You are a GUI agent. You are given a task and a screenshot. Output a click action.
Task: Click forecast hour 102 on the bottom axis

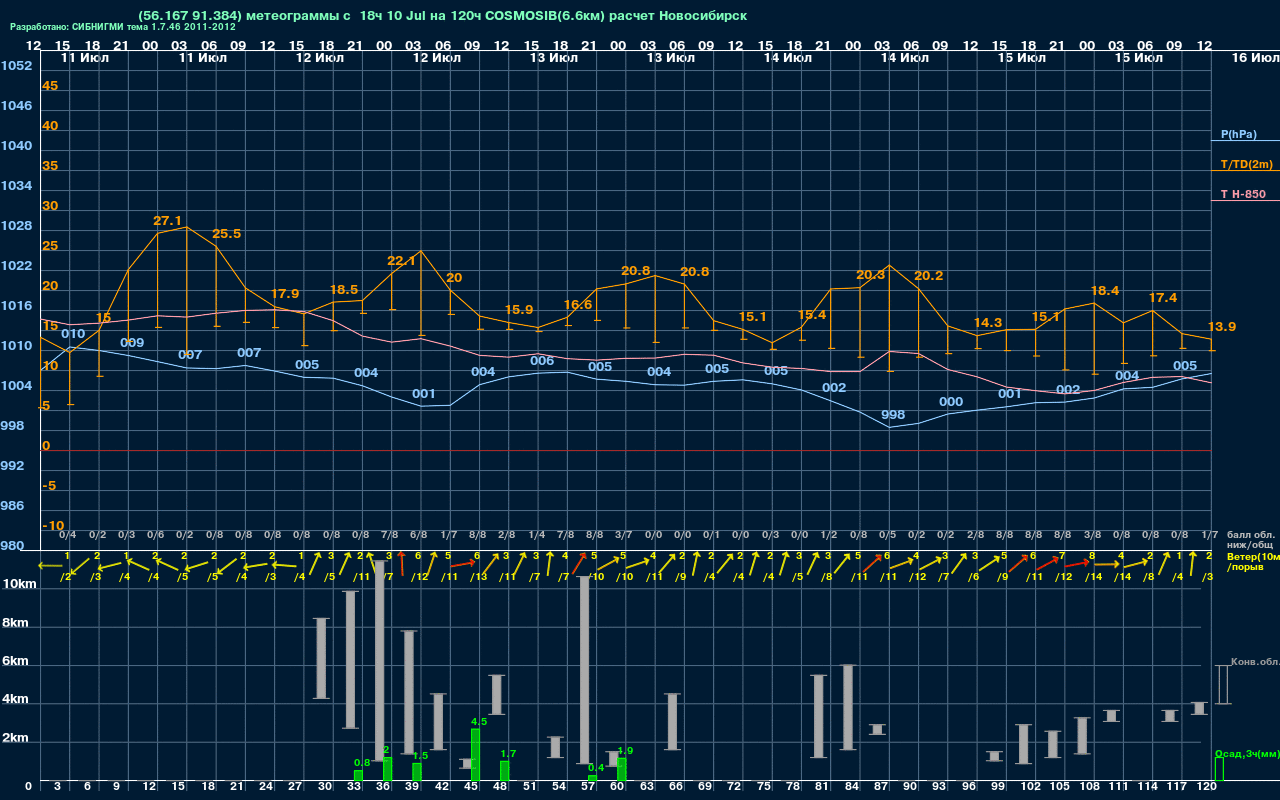(x=1031, y=788)
